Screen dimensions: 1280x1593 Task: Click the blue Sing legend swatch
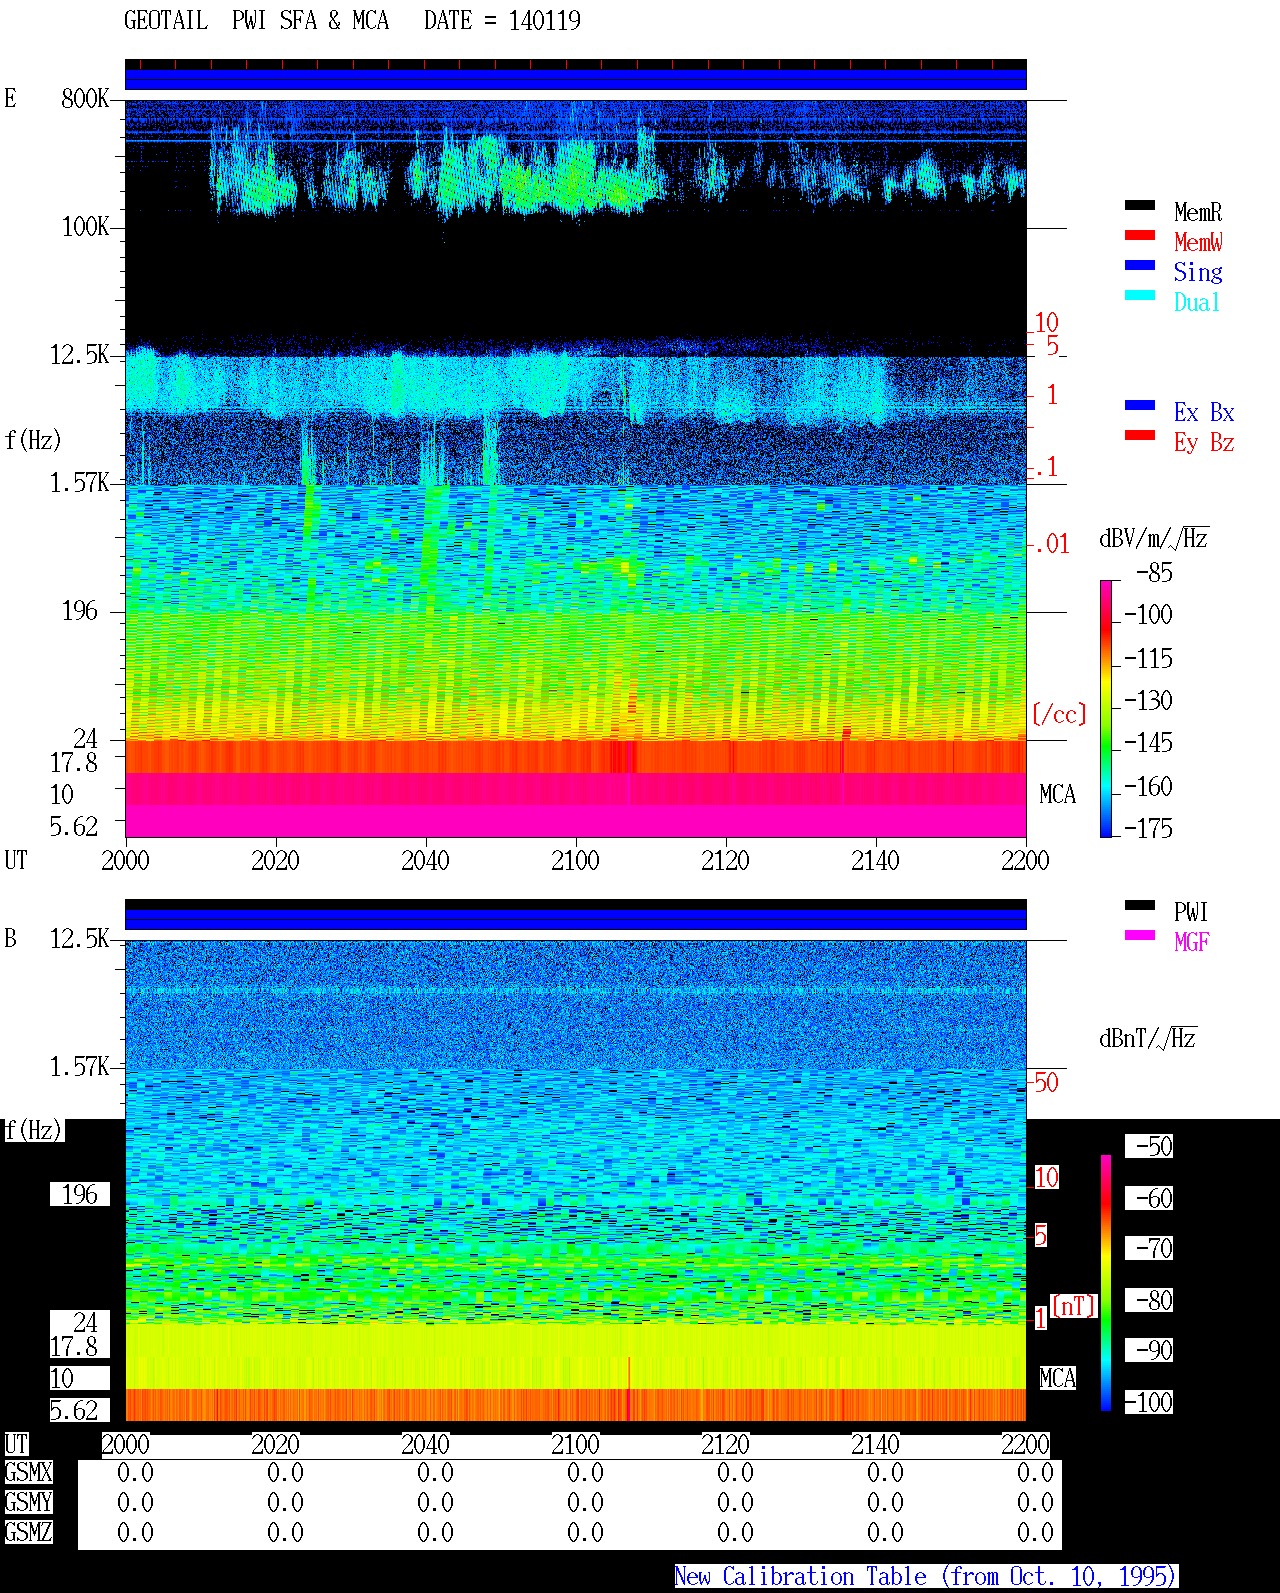[1140, 265]
